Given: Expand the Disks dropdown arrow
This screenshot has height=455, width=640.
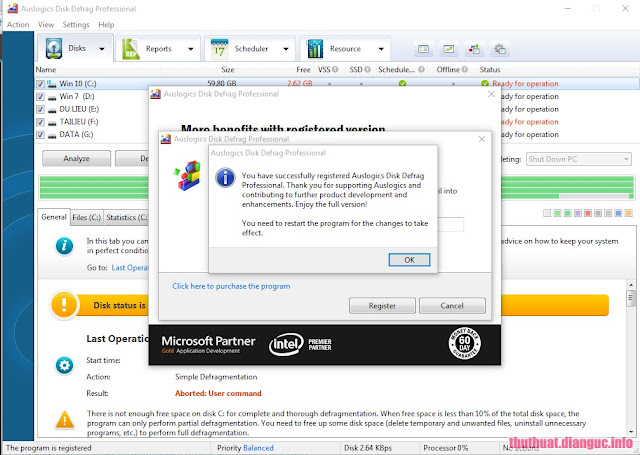Looking at the screenshot, I should click(102, 49).
